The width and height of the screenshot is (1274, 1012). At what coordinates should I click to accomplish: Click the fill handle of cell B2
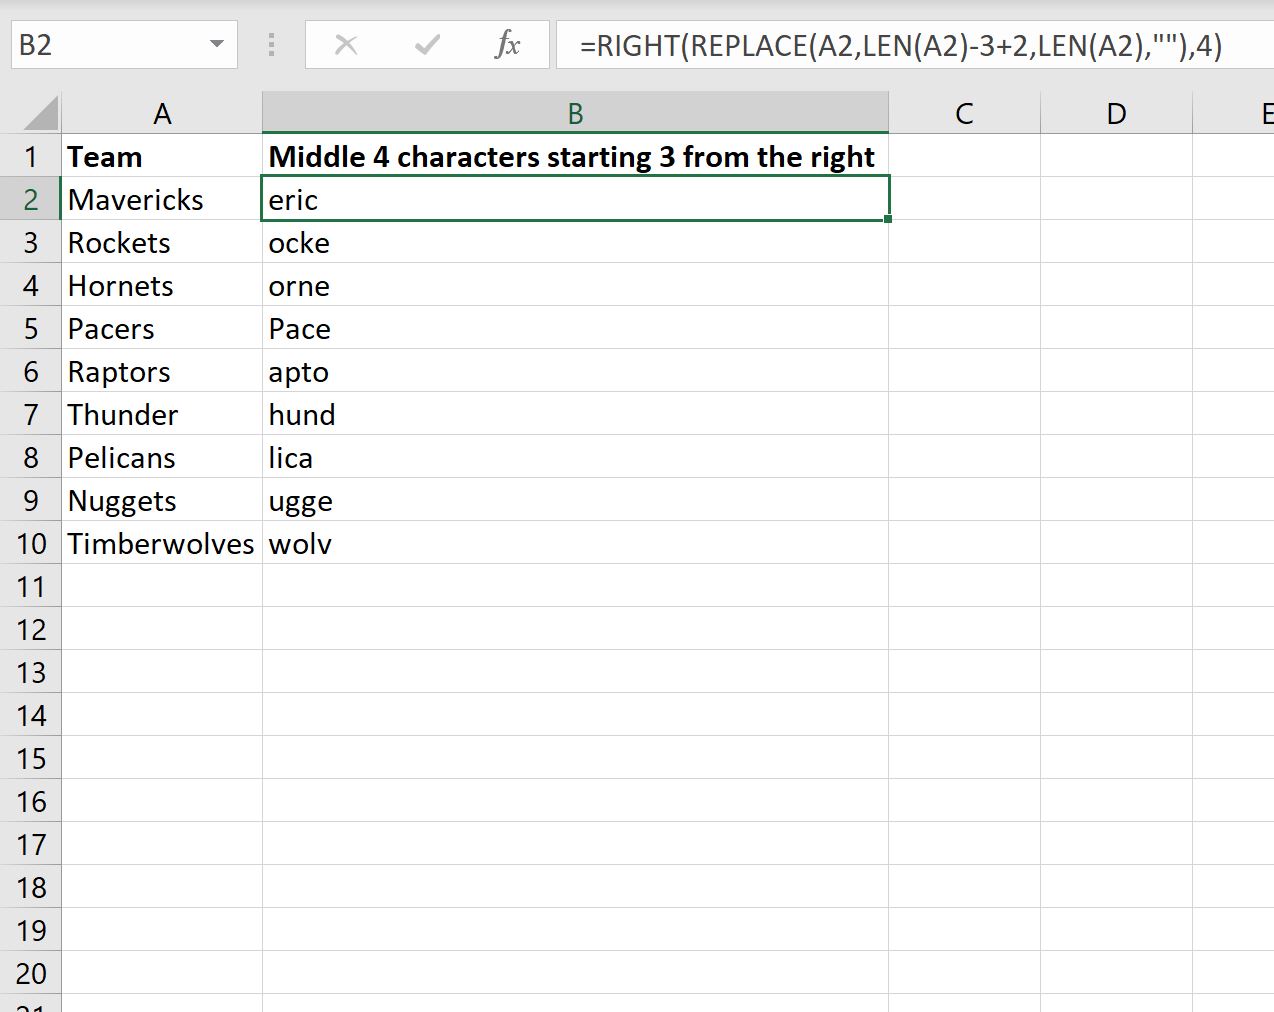[888, 219]
